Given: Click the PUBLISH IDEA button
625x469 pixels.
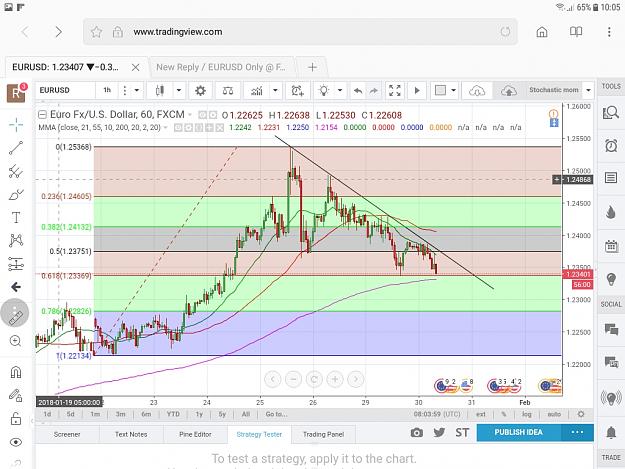Looking at the screenshot, I should coord(519,432).
